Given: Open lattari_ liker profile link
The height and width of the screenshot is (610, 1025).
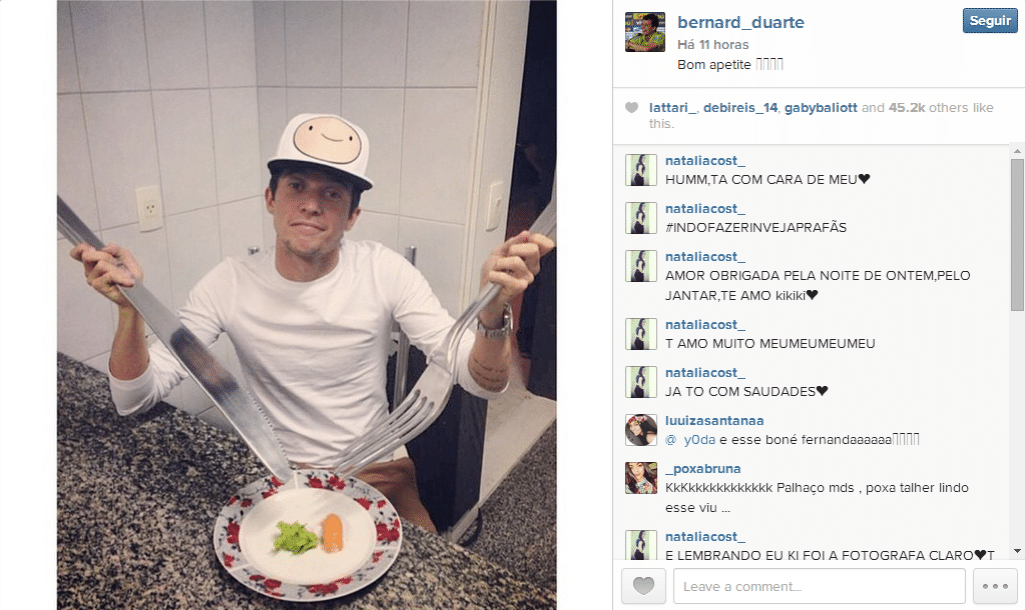Looking at the screenshot, I should [673, 108].
